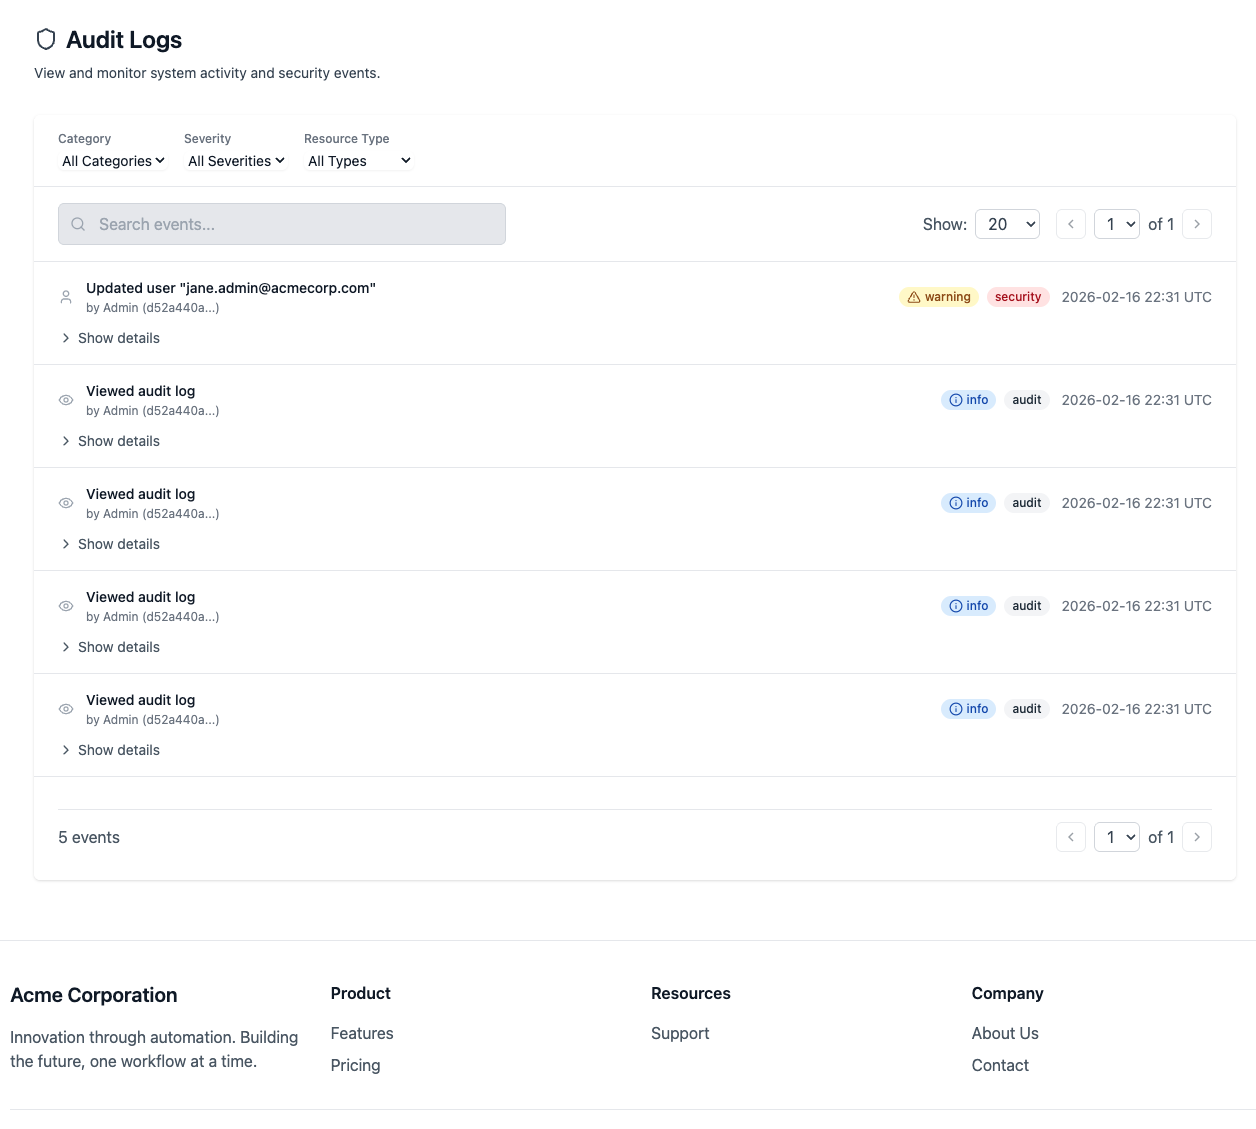Click the user icon on the Updated user event

(65, 297)
